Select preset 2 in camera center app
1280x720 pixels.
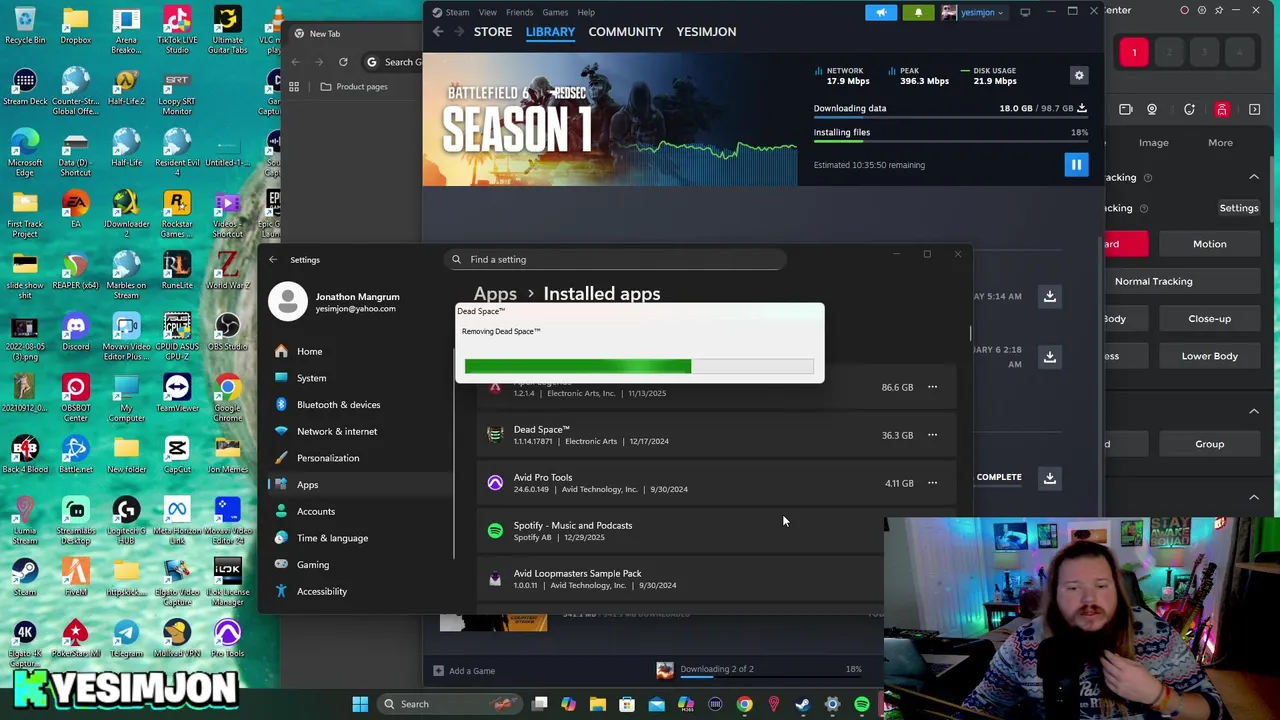coord(1169,52)
